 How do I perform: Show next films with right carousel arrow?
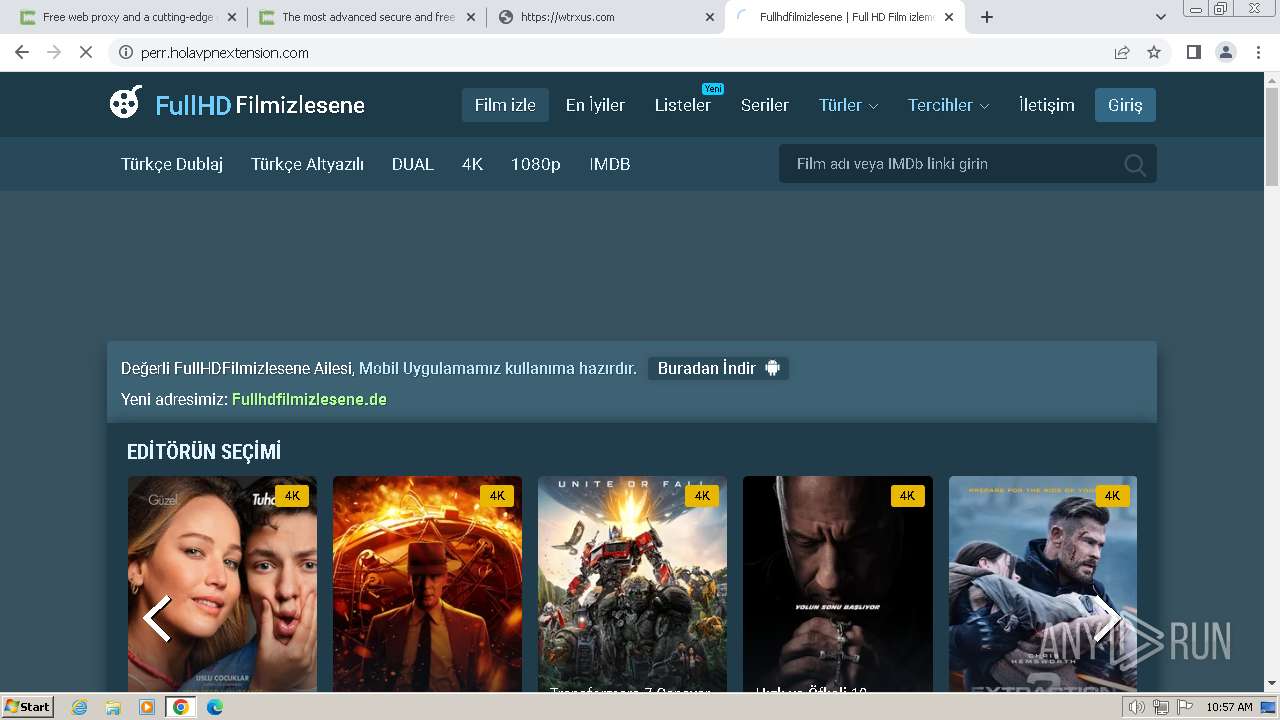1108,619
